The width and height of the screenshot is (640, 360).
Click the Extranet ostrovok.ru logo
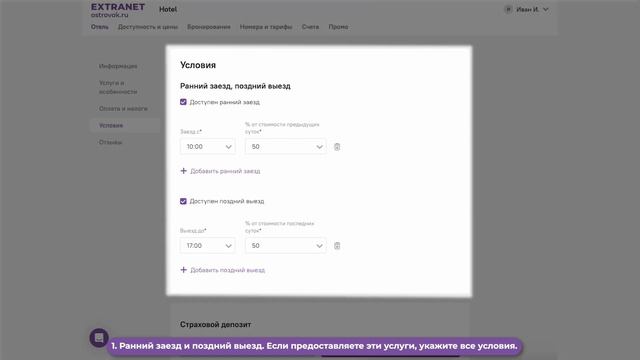point(118,11)
